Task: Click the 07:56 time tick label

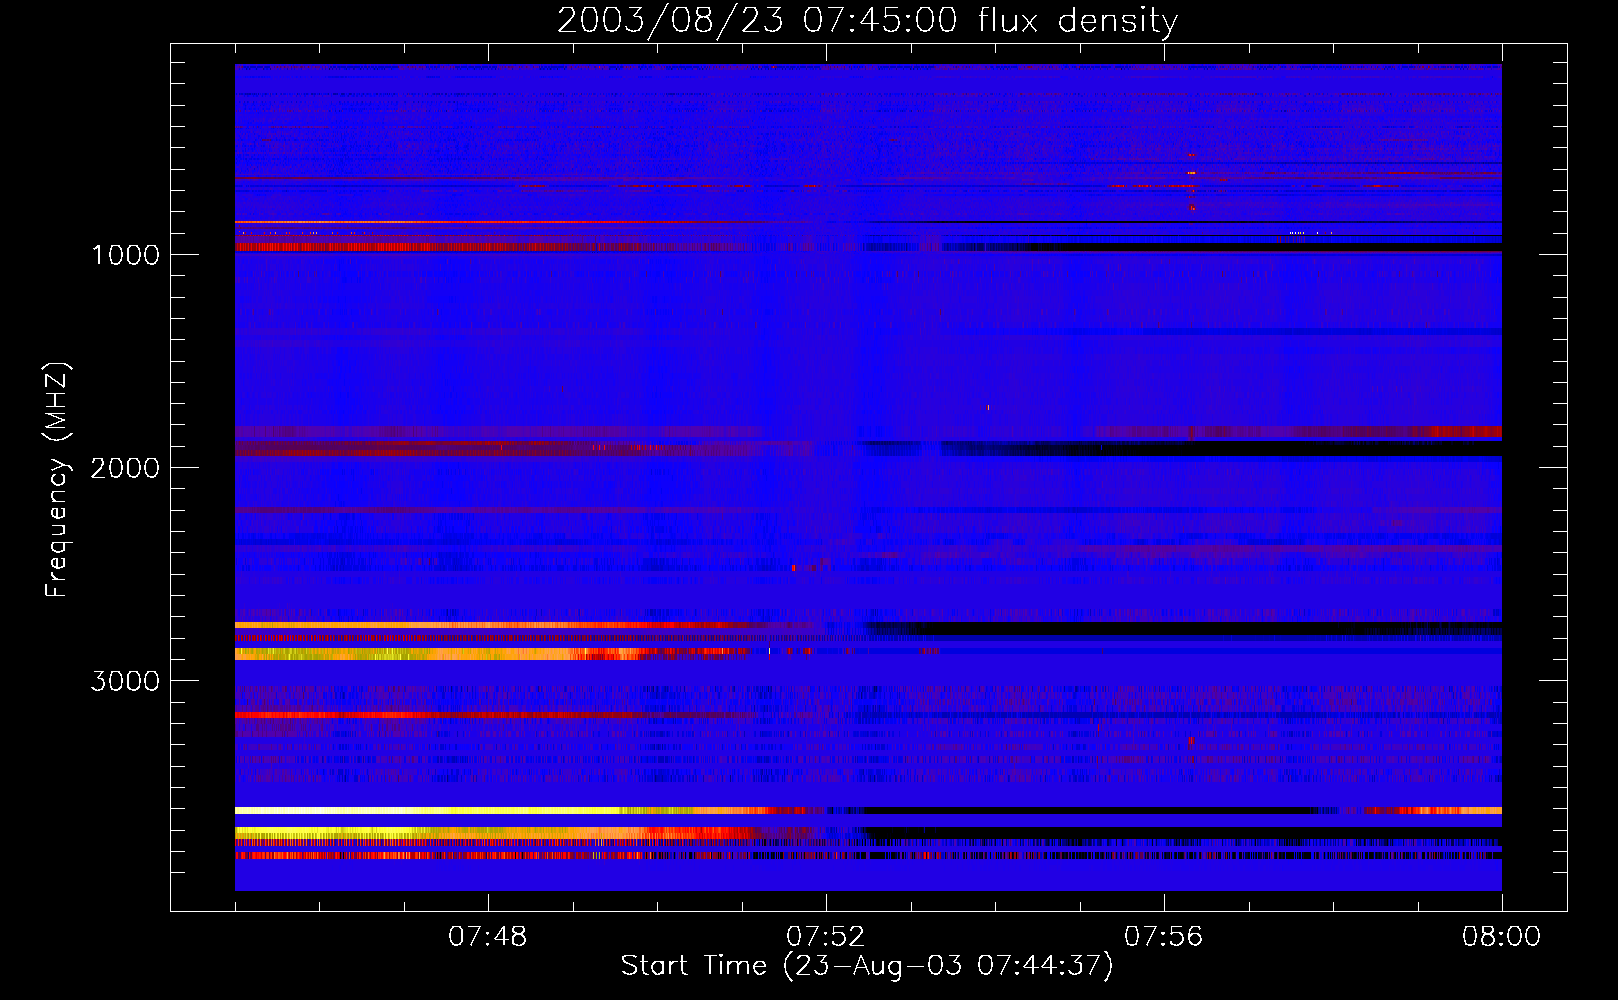Action: click(1164, 937)
